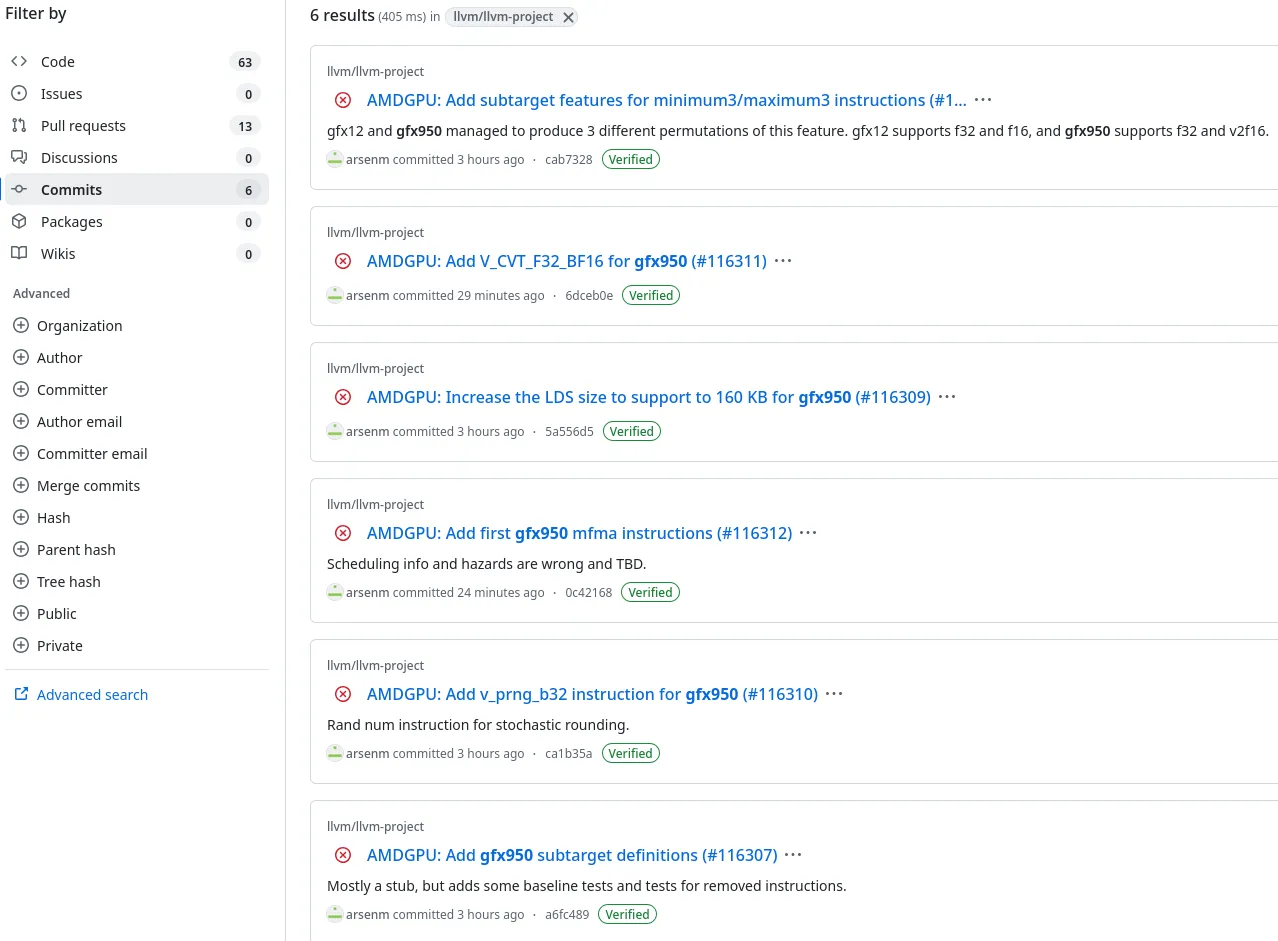Add the Public advanced filter
This screenshot has height=941, width=1278.
[x=20, y=614]
